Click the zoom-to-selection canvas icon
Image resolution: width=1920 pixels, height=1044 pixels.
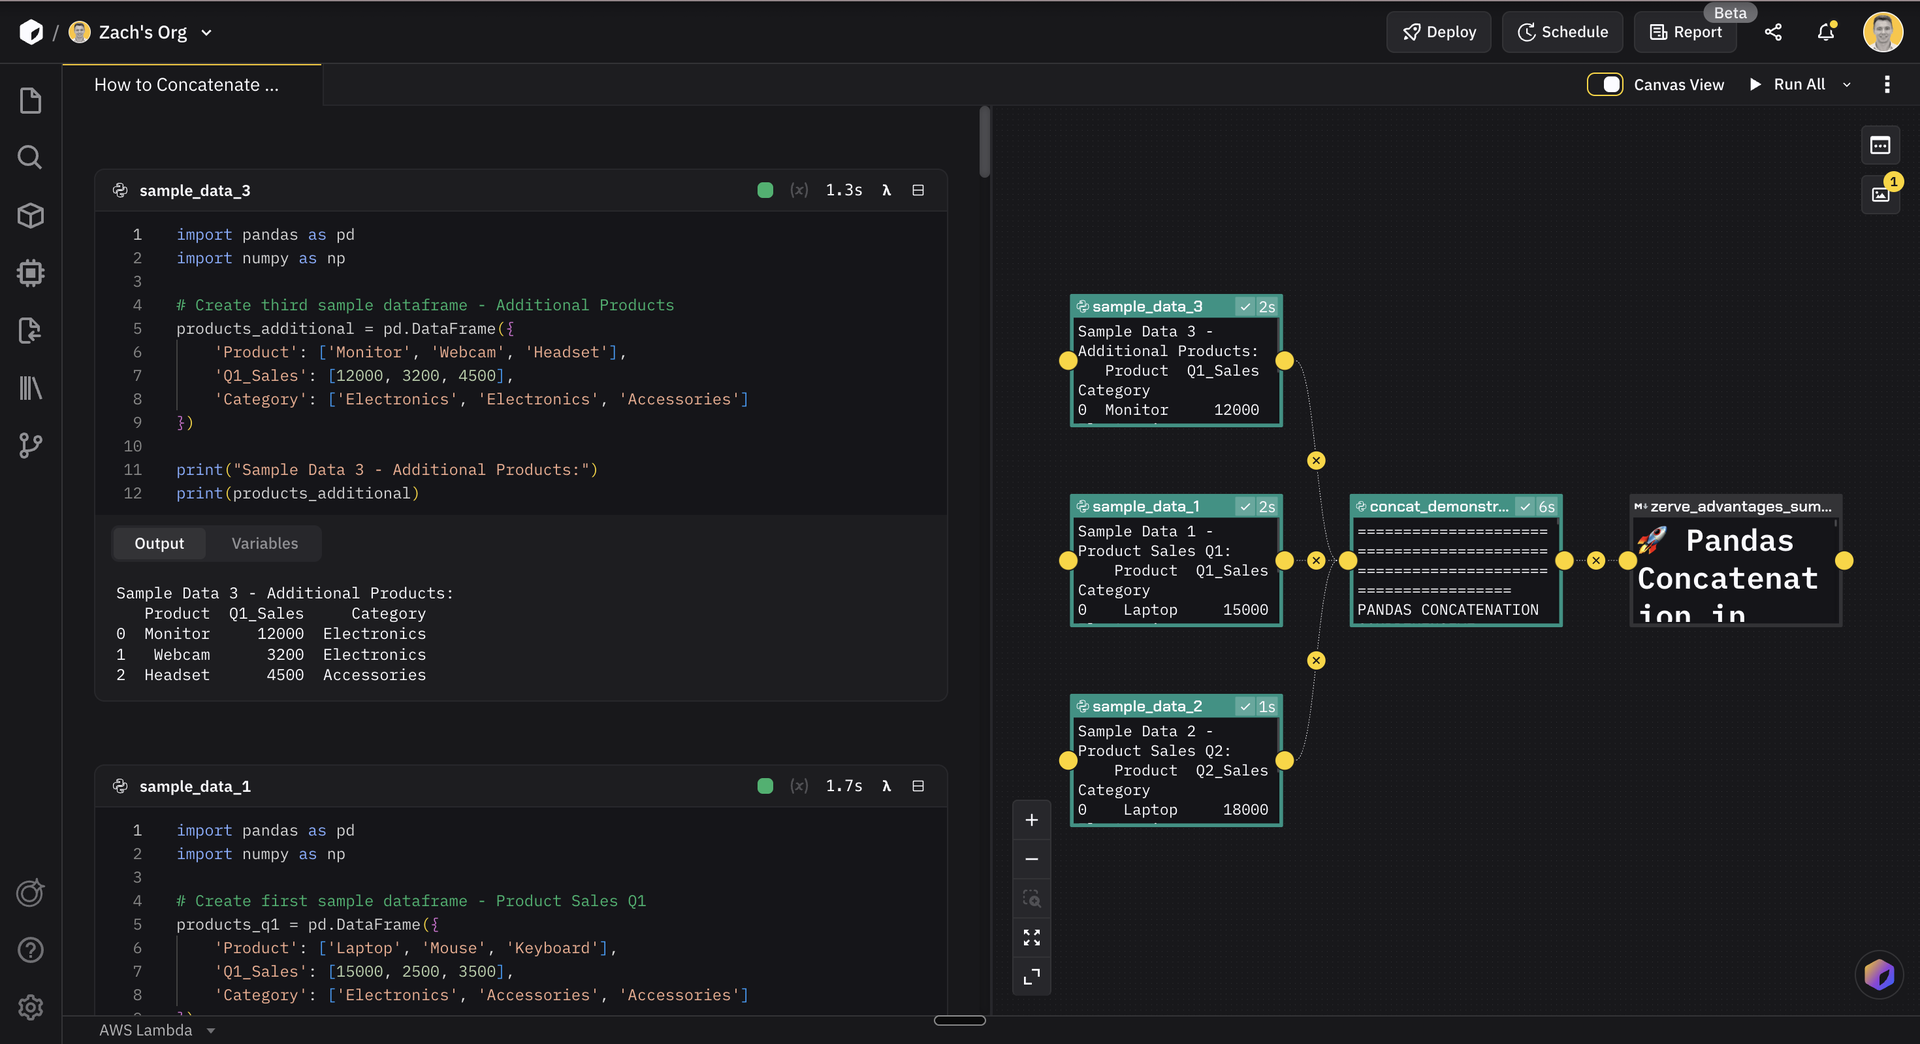[1032, 898]
